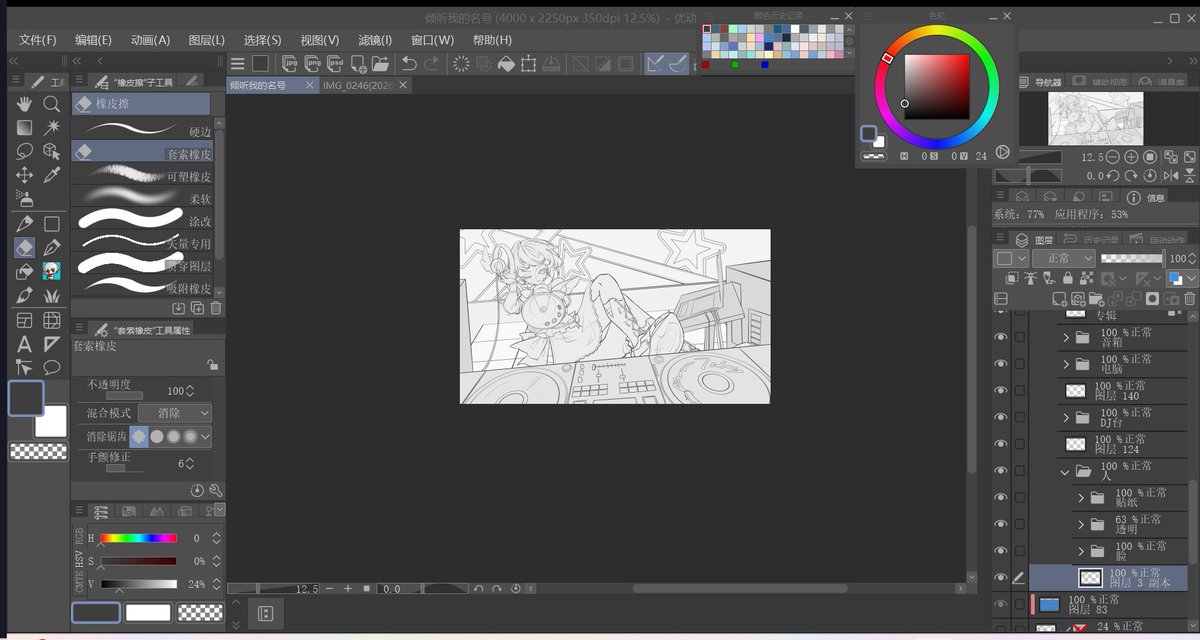Open the 文件(F) menu
Image resolution: width=1200 pixels, height=640 pixels.
(x=38, y=40)
